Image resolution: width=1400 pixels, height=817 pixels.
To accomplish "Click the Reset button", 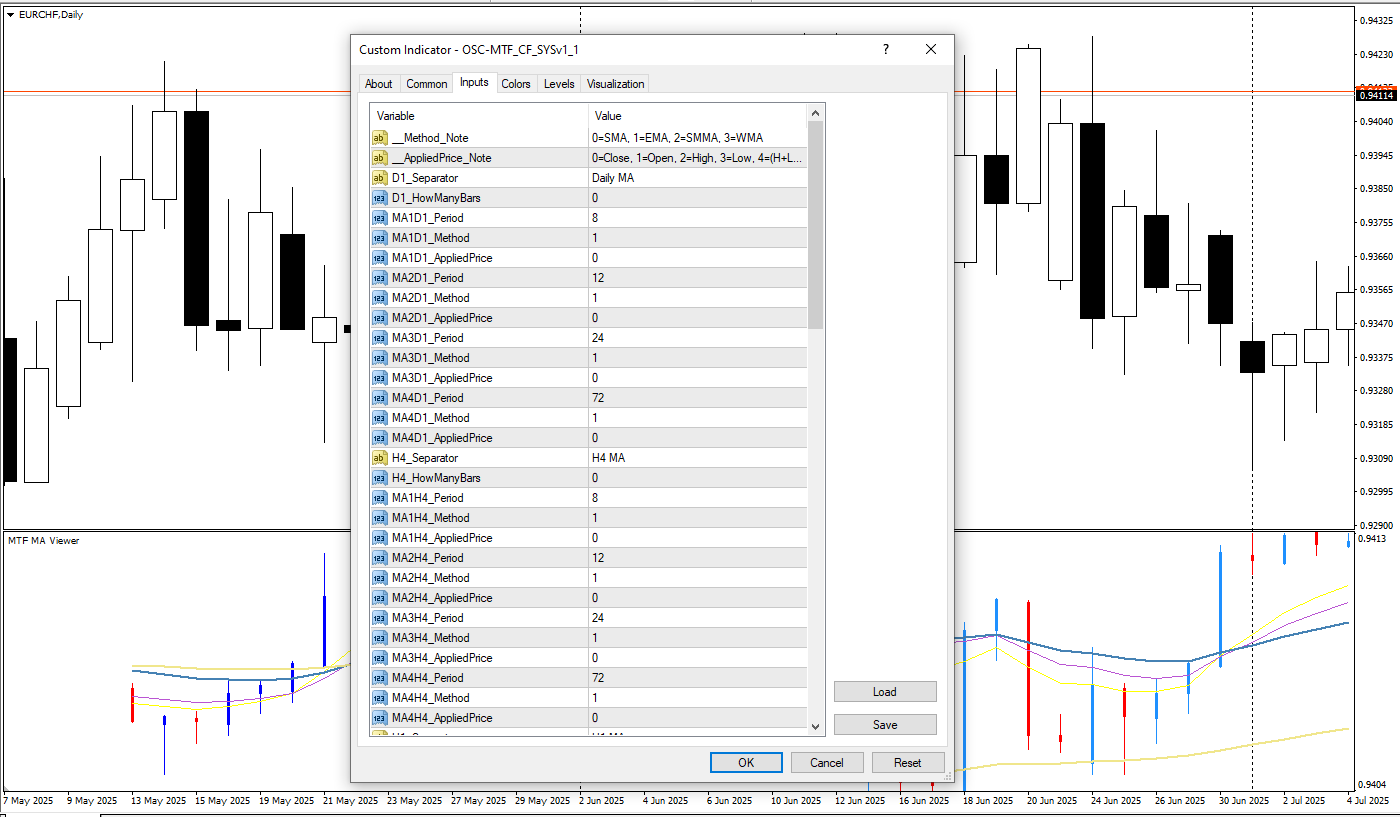I will (x=908, y=763).
